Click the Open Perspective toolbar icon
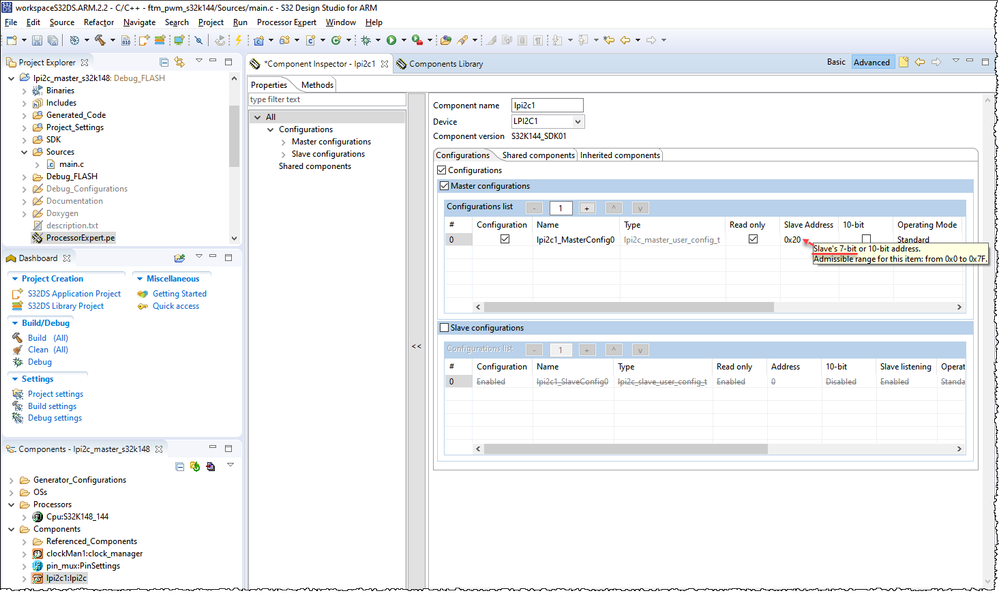The height and width of the screenshot is (593, 999). point(445,40)
